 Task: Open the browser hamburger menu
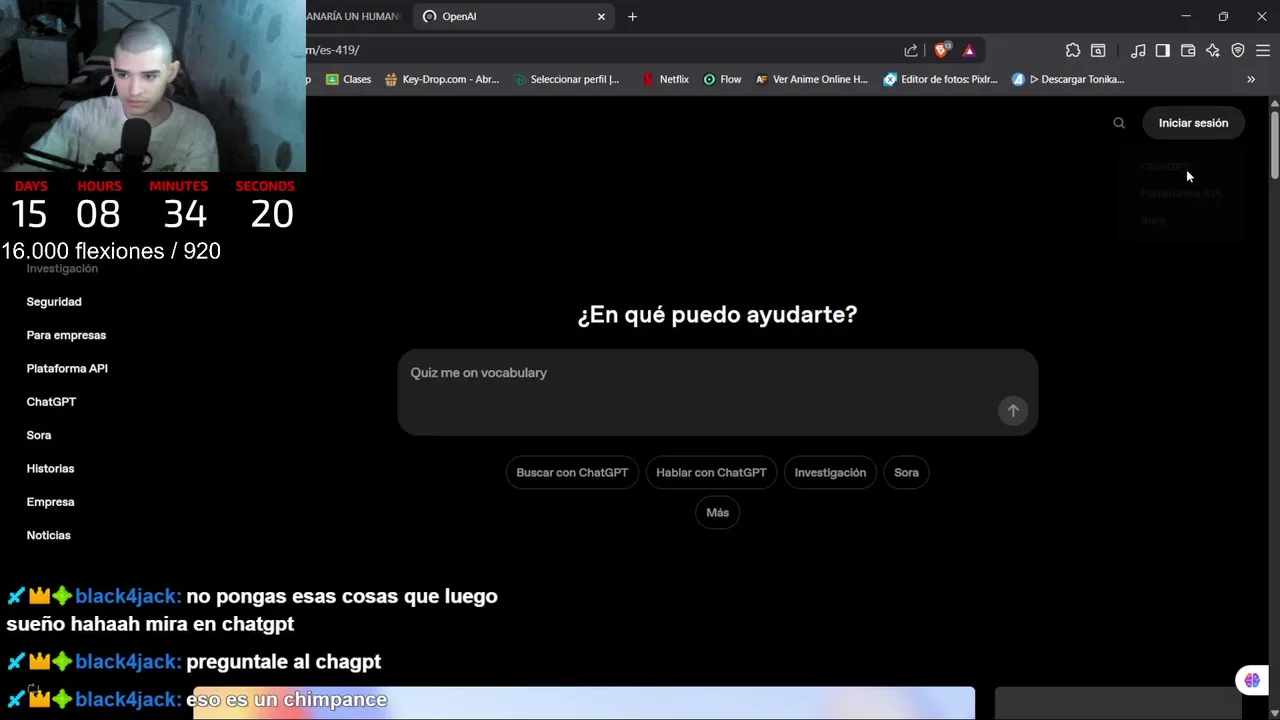[1262, 50]
